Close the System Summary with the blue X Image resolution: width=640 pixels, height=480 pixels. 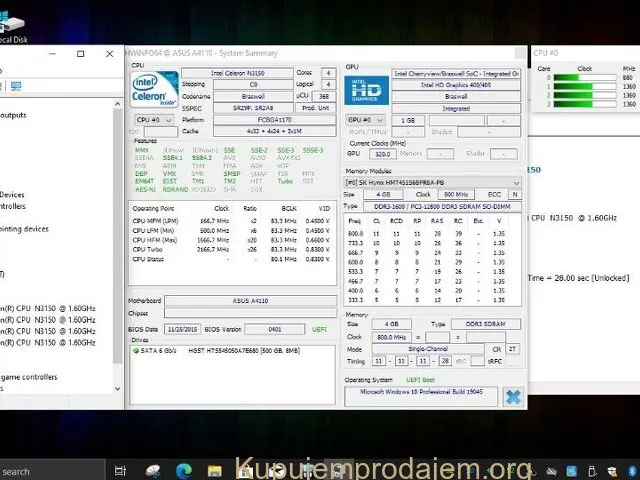513,397
